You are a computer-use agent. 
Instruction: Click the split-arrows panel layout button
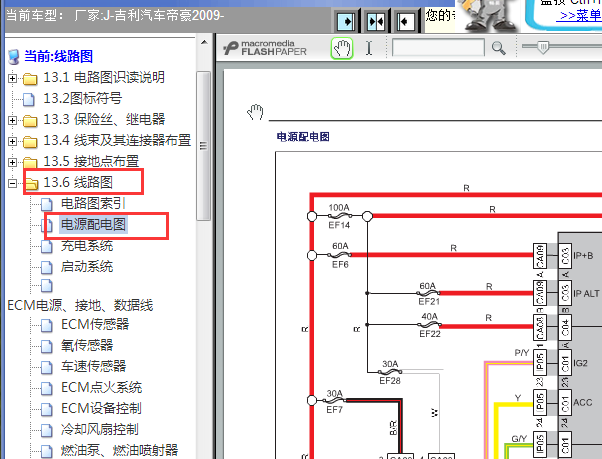point(375,21)
